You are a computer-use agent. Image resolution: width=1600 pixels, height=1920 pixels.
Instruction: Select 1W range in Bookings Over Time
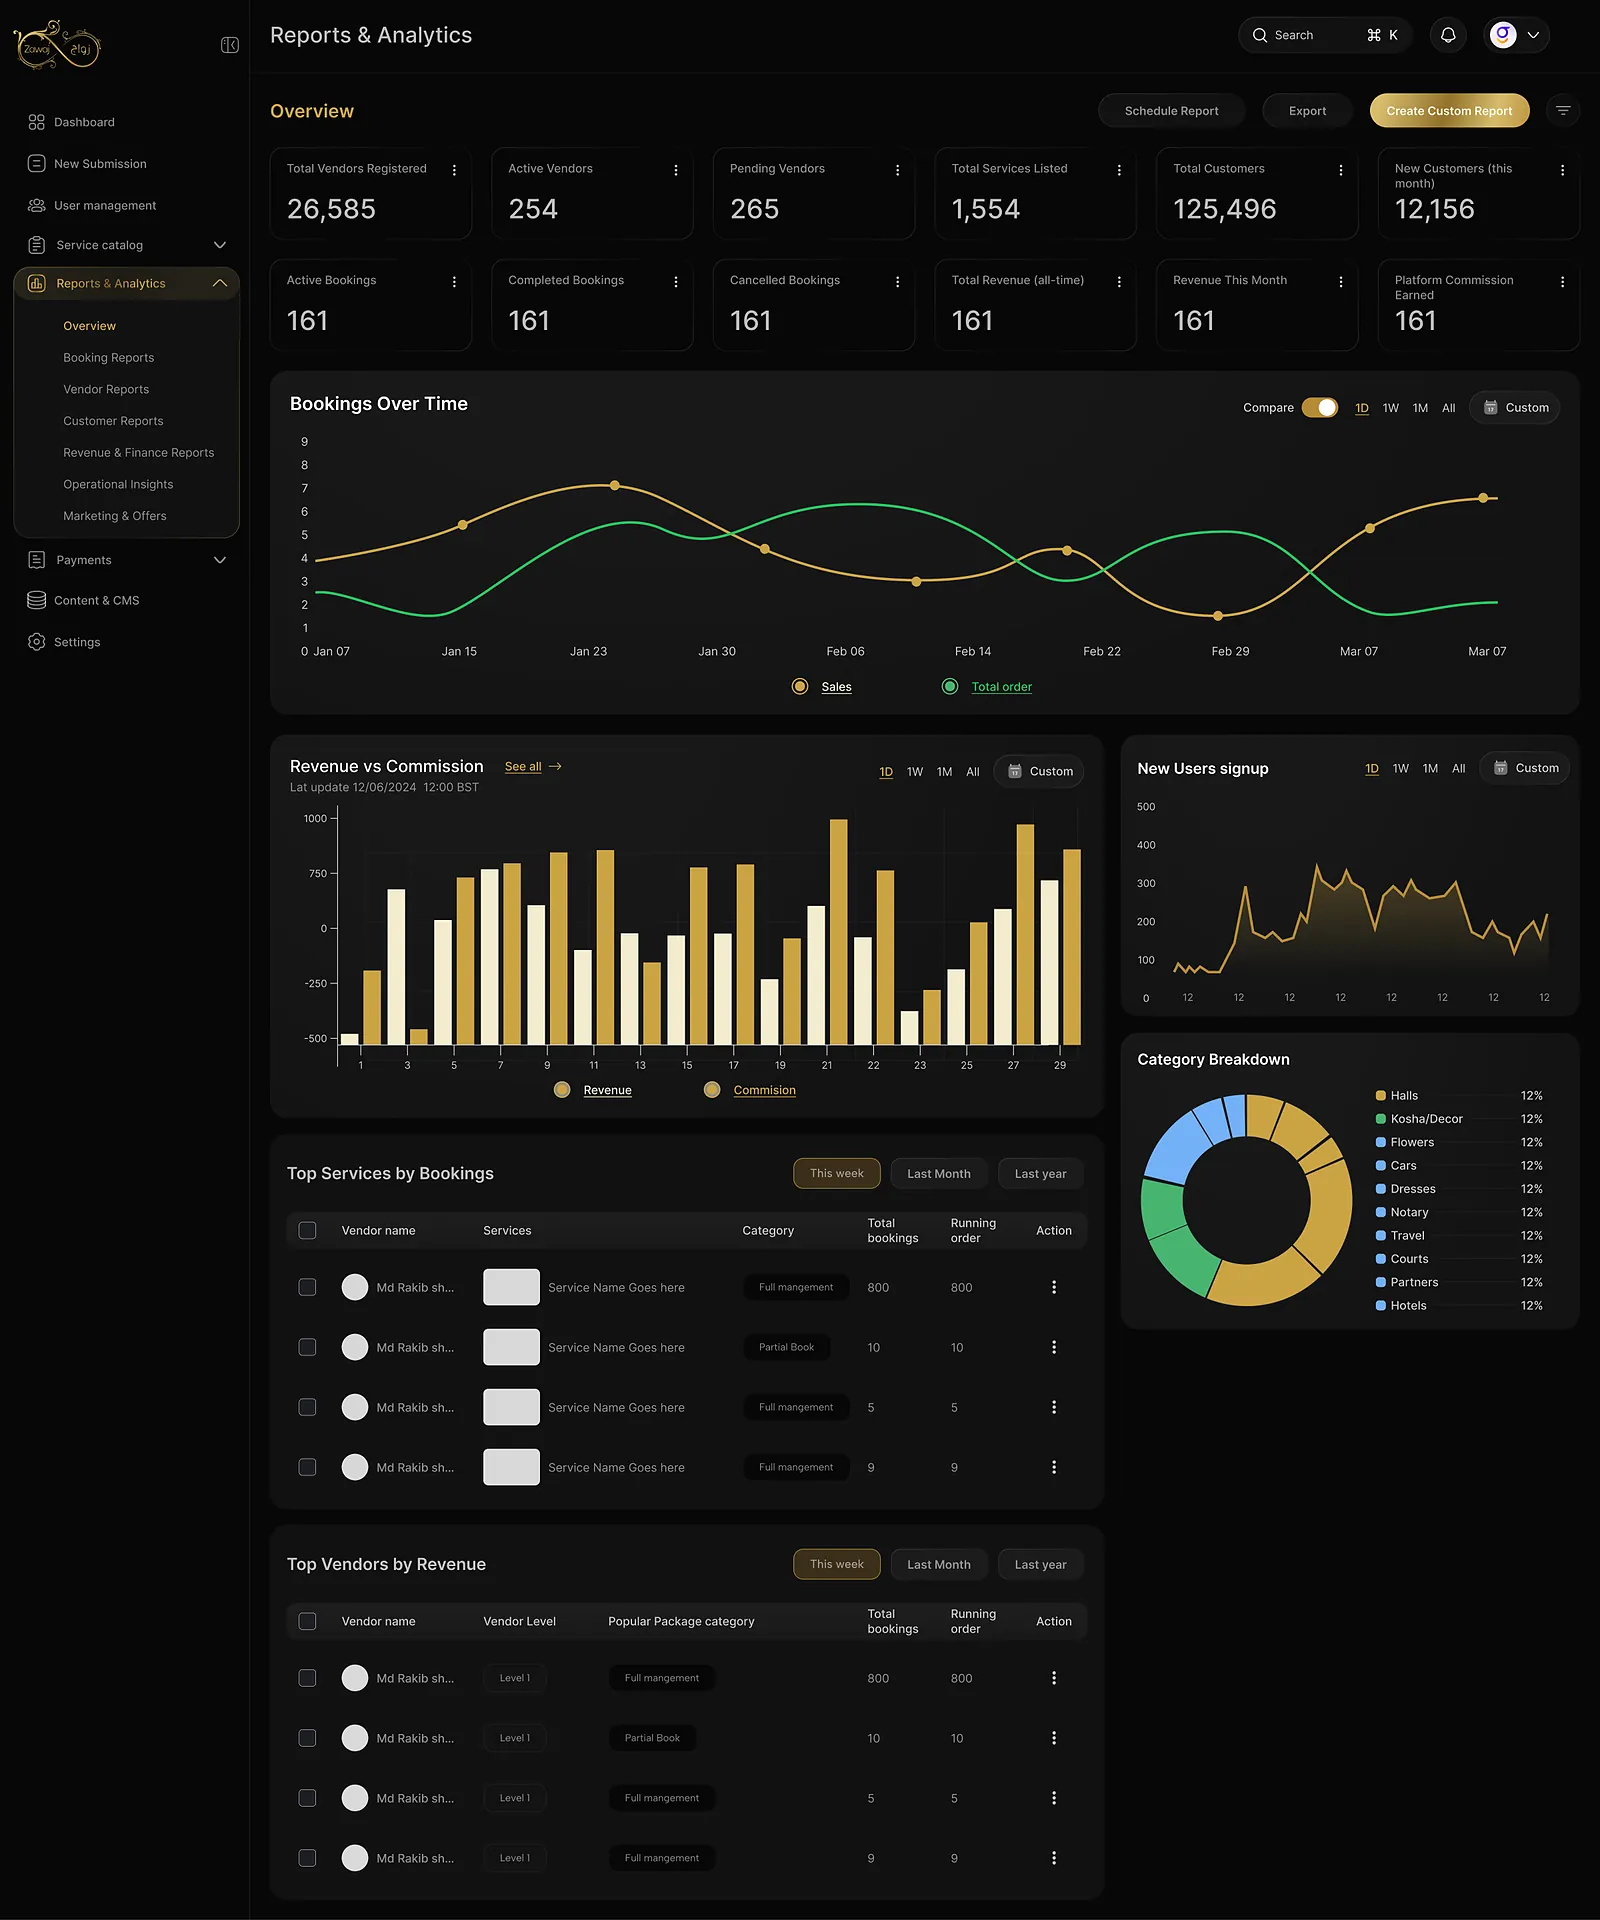click(x=1390, y=408)
